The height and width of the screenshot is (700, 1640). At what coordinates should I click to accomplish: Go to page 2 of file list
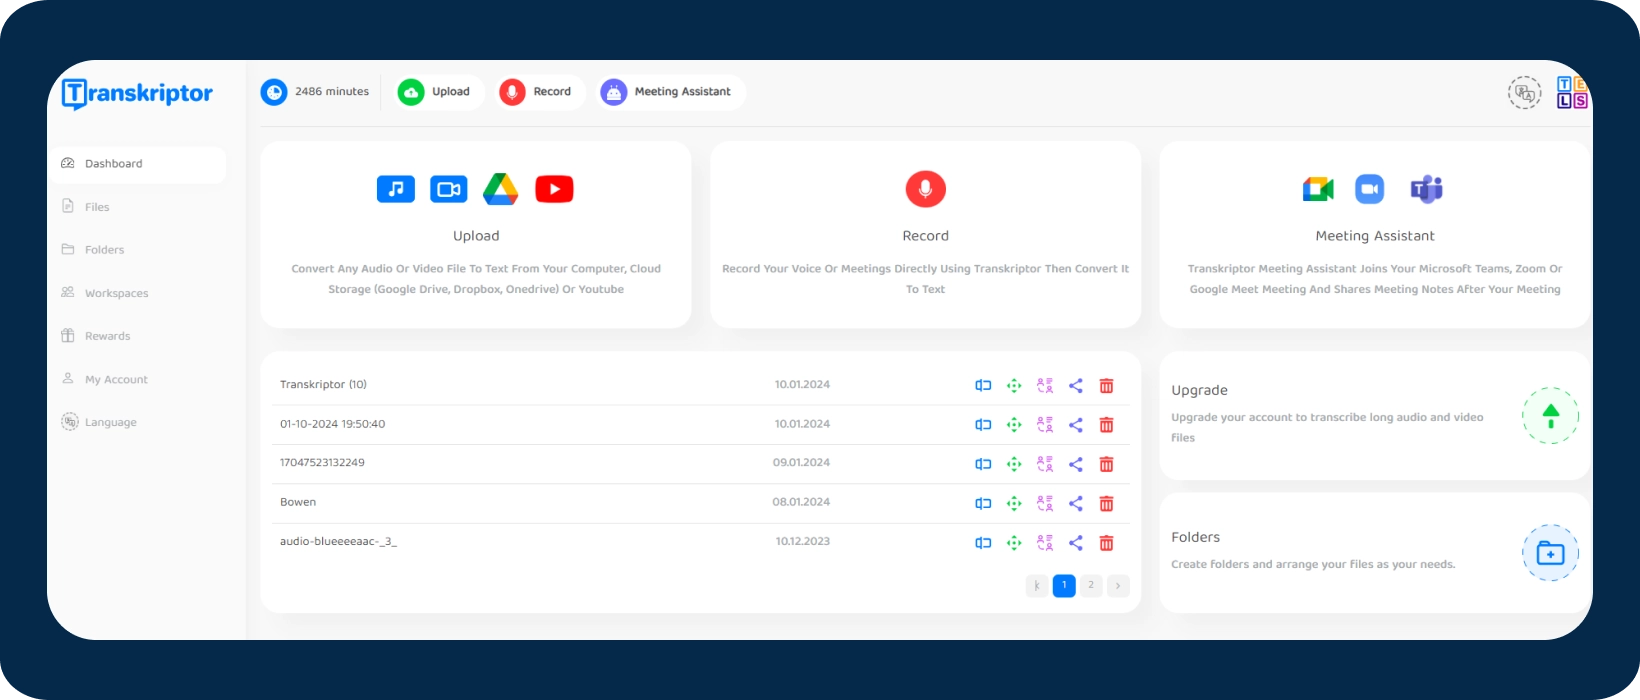pyautogui.click(x=1091, y=586)
